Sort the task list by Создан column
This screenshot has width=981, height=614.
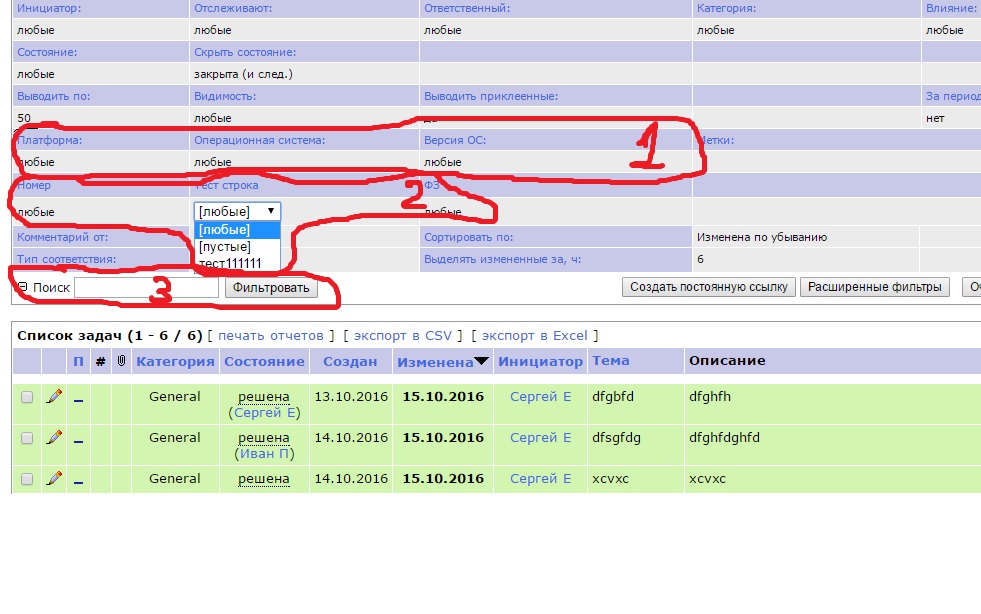click(350, 361)
